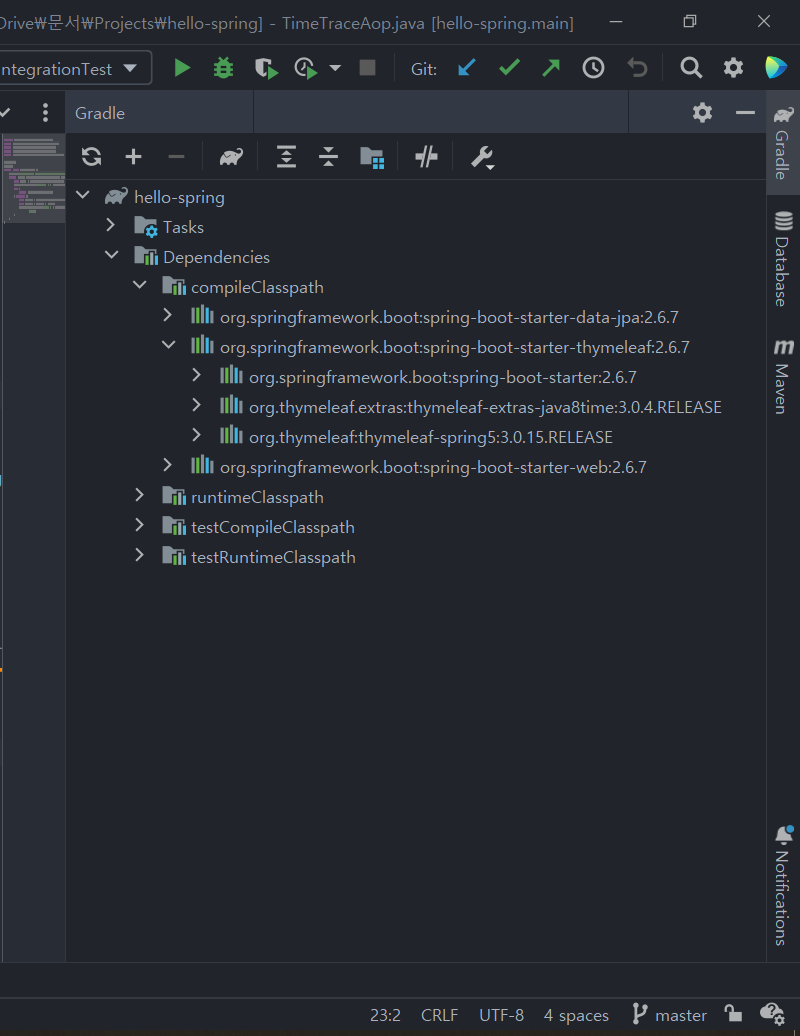The height and width of the screenshot is (1036, 800).
Task: Select the Dependencies tree item
Action: click(x=416, y=257)
